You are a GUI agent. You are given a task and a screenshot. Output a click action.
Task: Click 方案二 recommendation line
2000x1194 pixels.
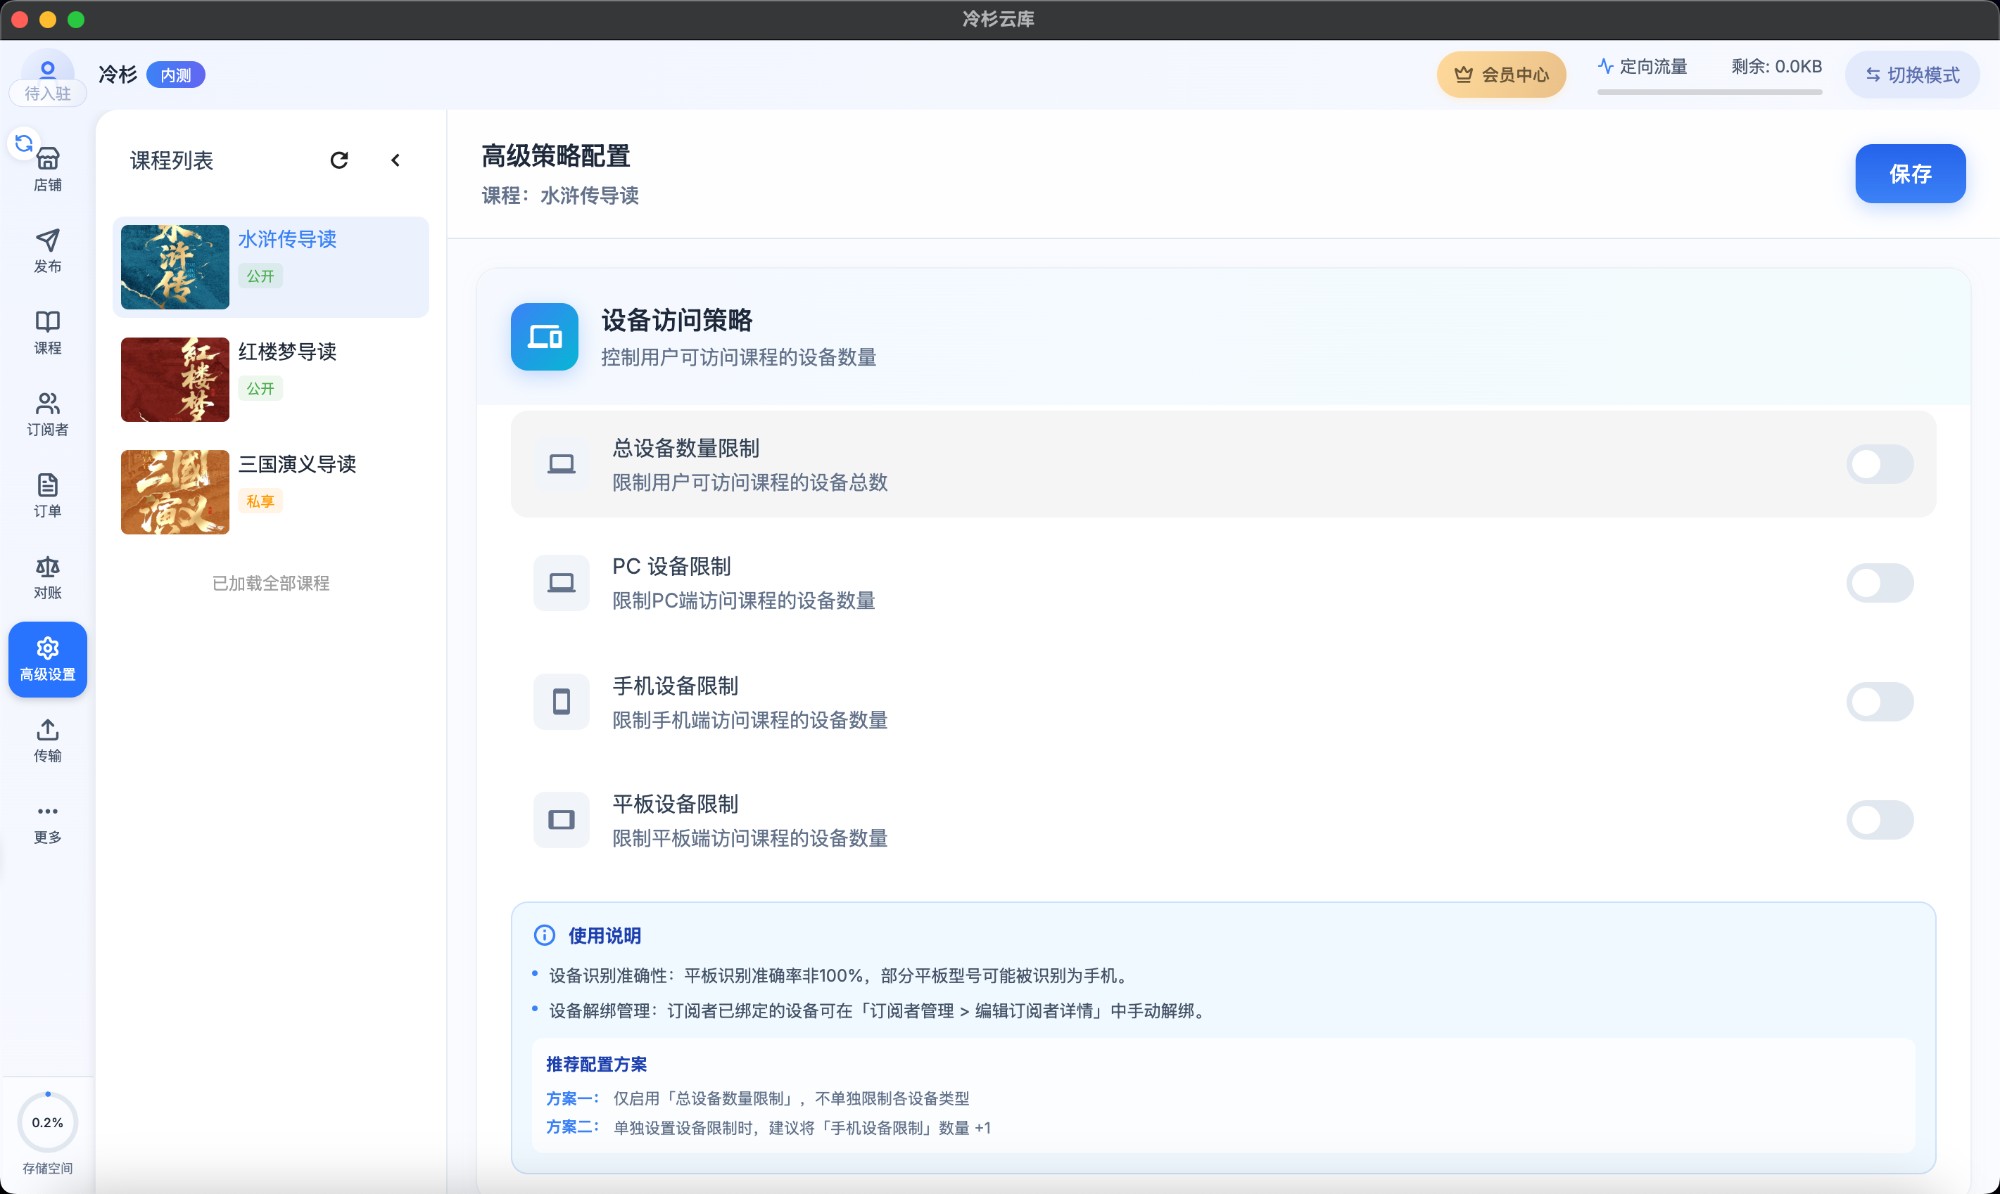pyautogui.click(x=769, y=1128)
